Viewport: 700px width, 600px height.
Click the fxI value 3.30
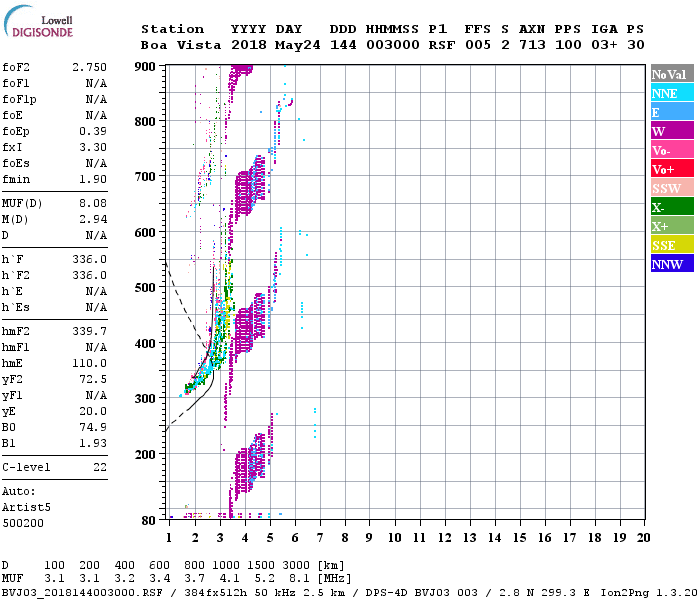pyautogui.click(x=93, y=147)
